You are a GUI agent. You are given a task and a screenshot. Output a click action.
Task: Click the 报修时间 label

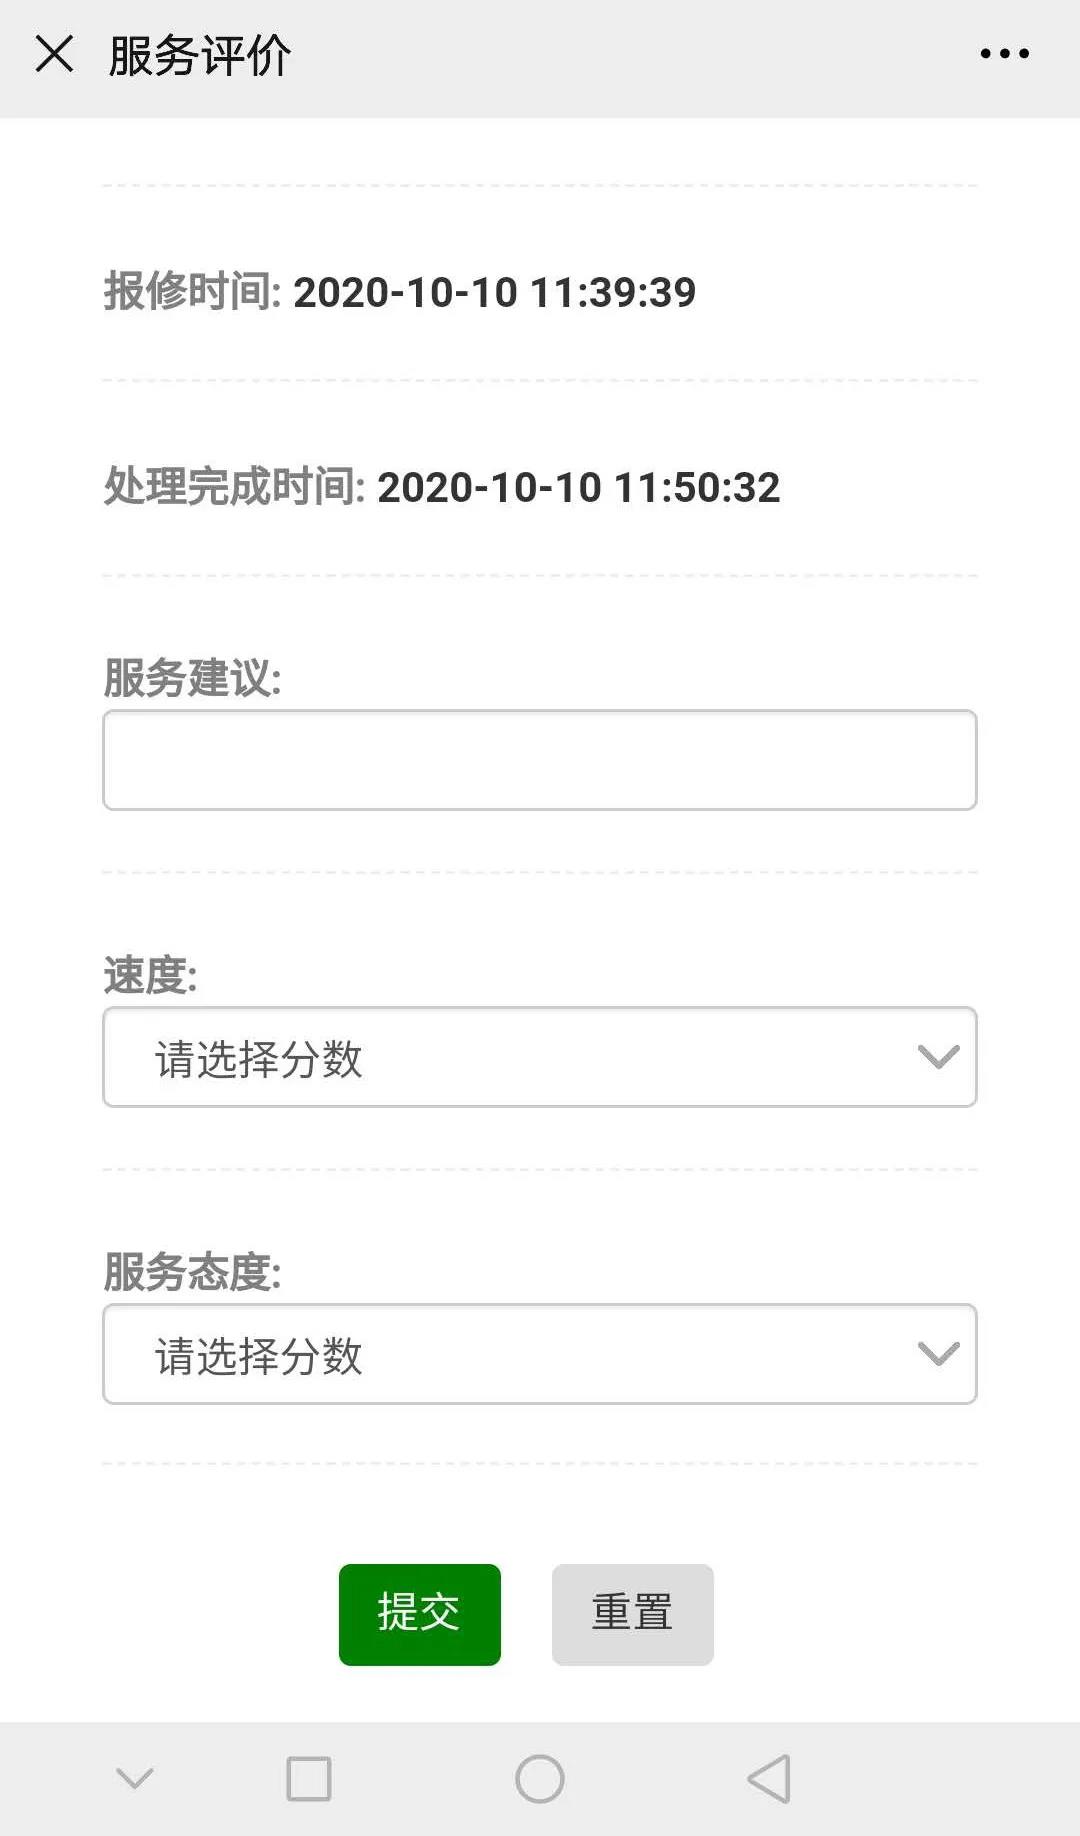pos(192,292)
